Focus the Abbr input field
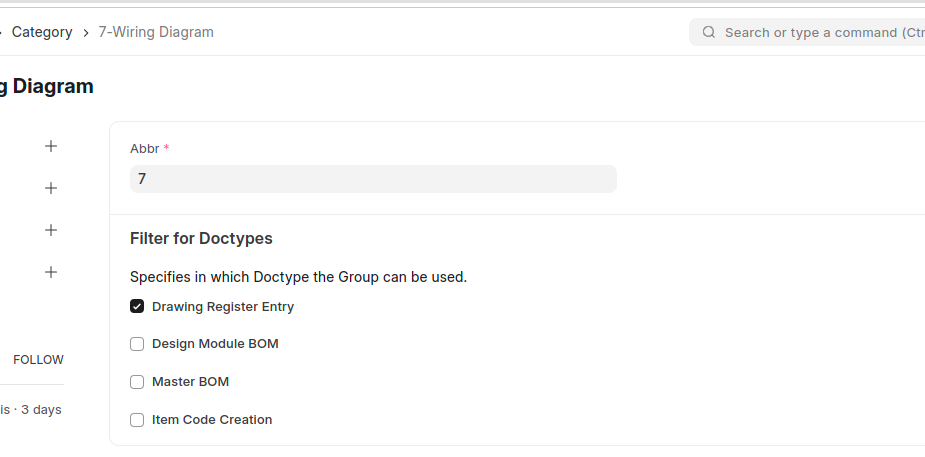This screenshot has height=457, width=925. 373,179
